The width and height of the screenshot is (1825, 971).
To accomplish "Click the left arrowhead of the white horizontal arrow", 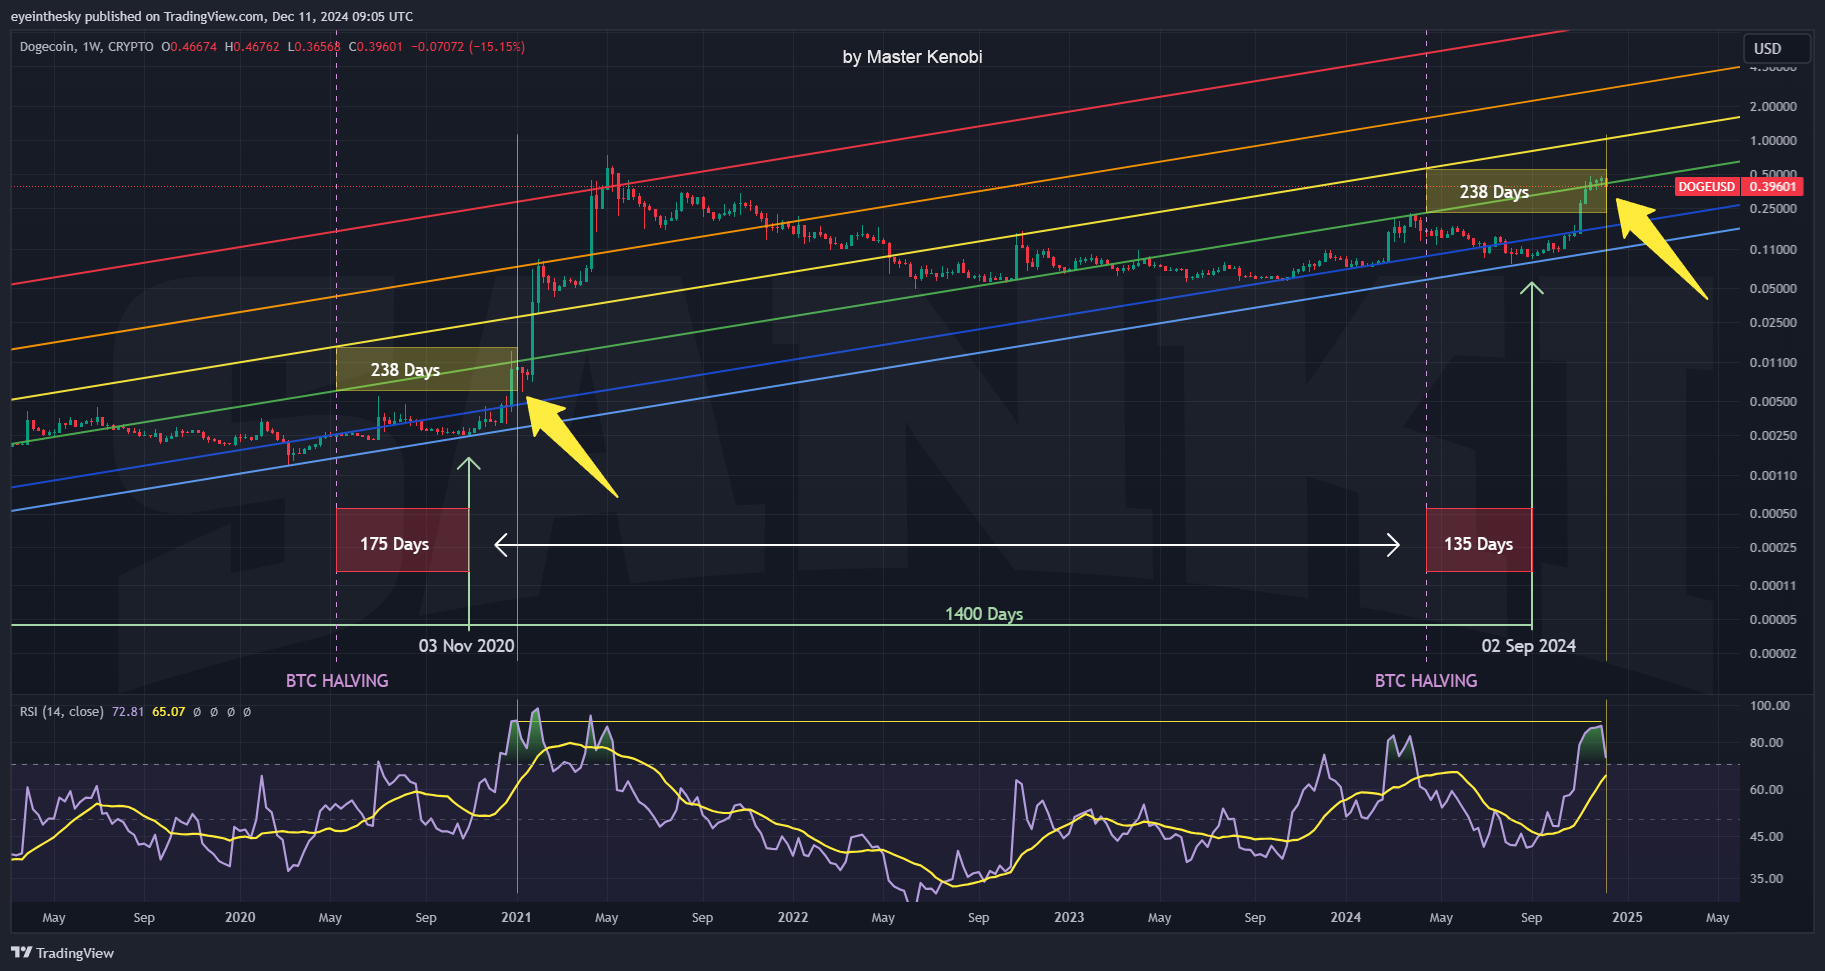I will tap(502, 545).
